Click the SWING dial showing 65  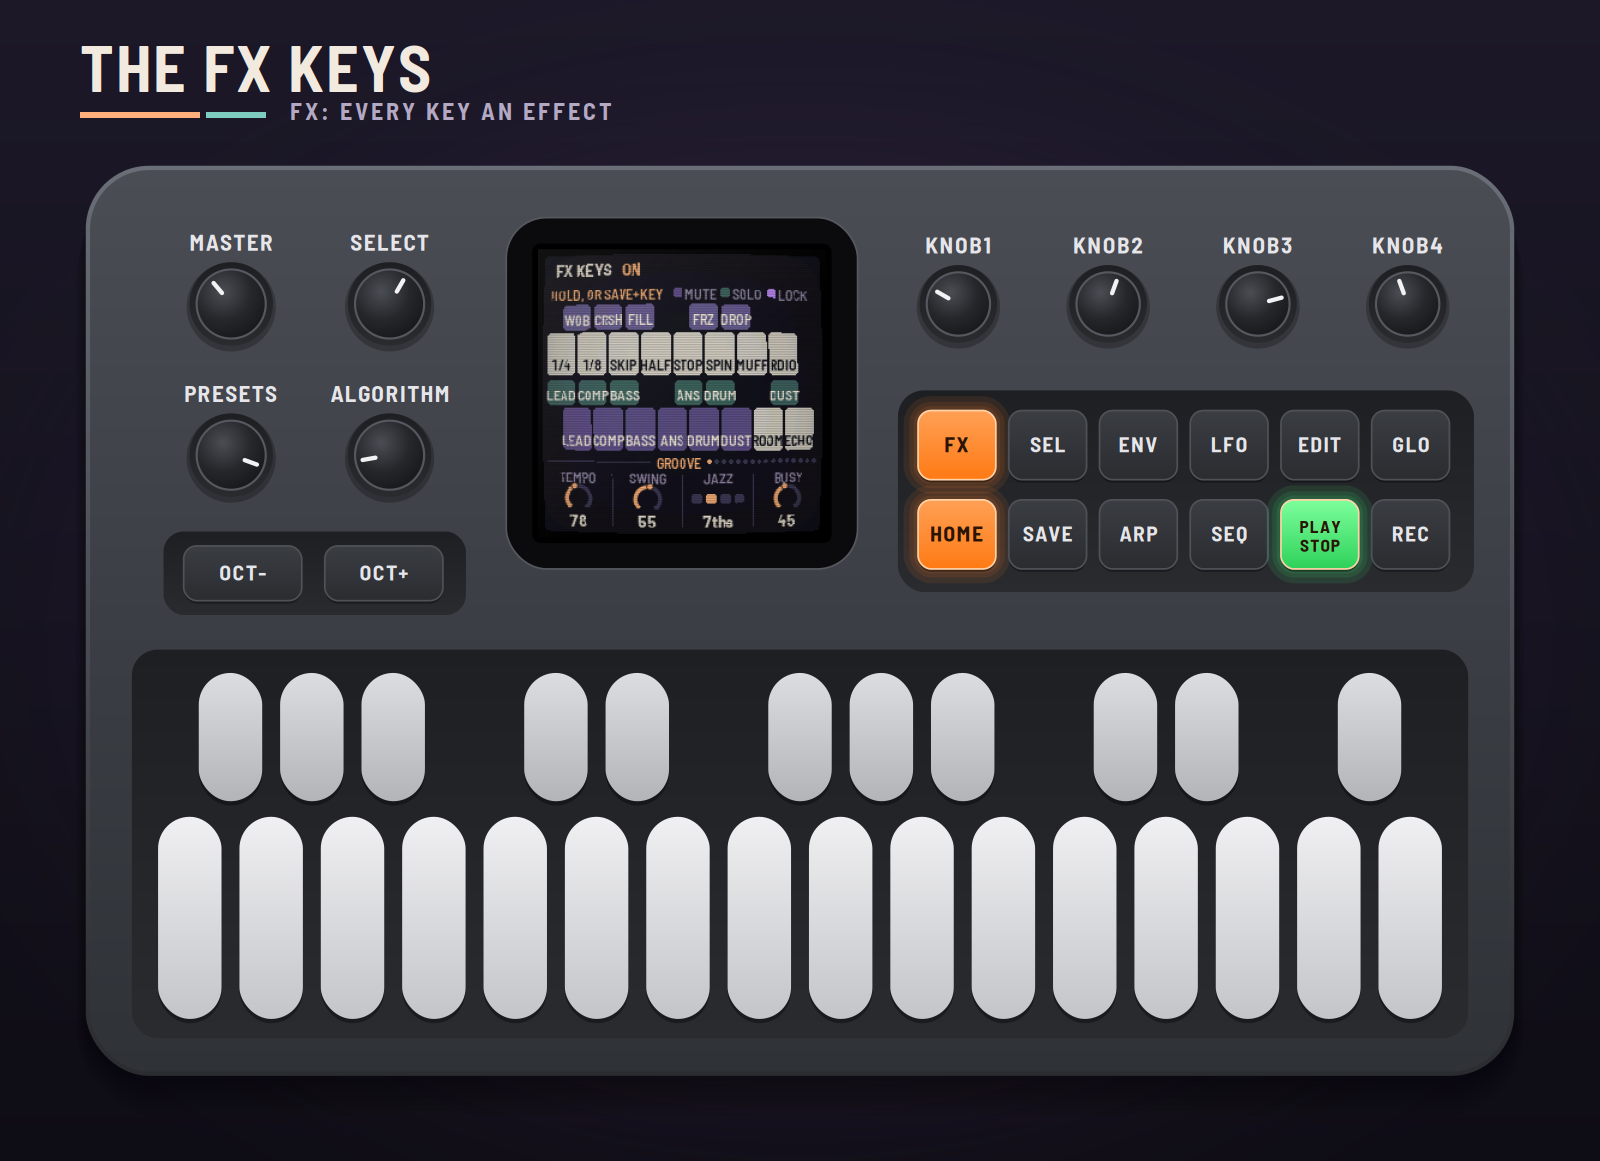(647, 498)
